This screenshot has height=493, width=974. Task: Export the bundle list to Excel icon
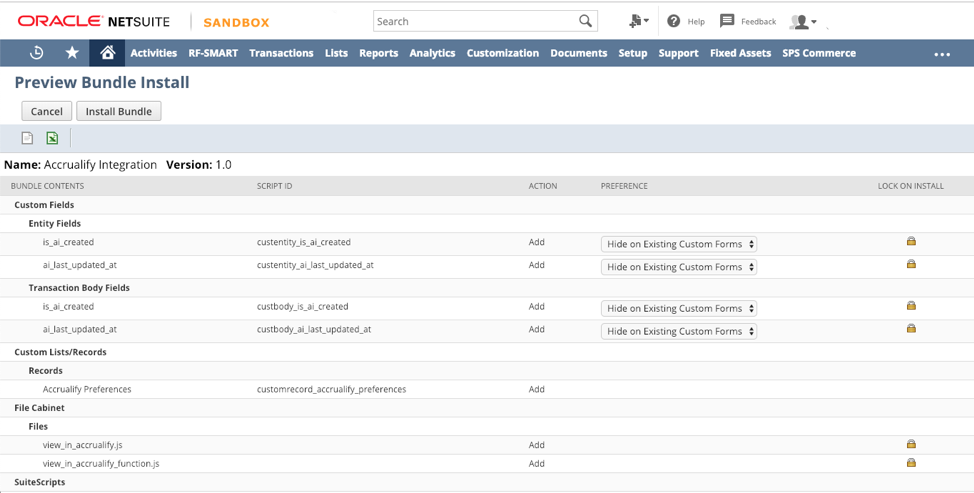[x=52, y=138]
